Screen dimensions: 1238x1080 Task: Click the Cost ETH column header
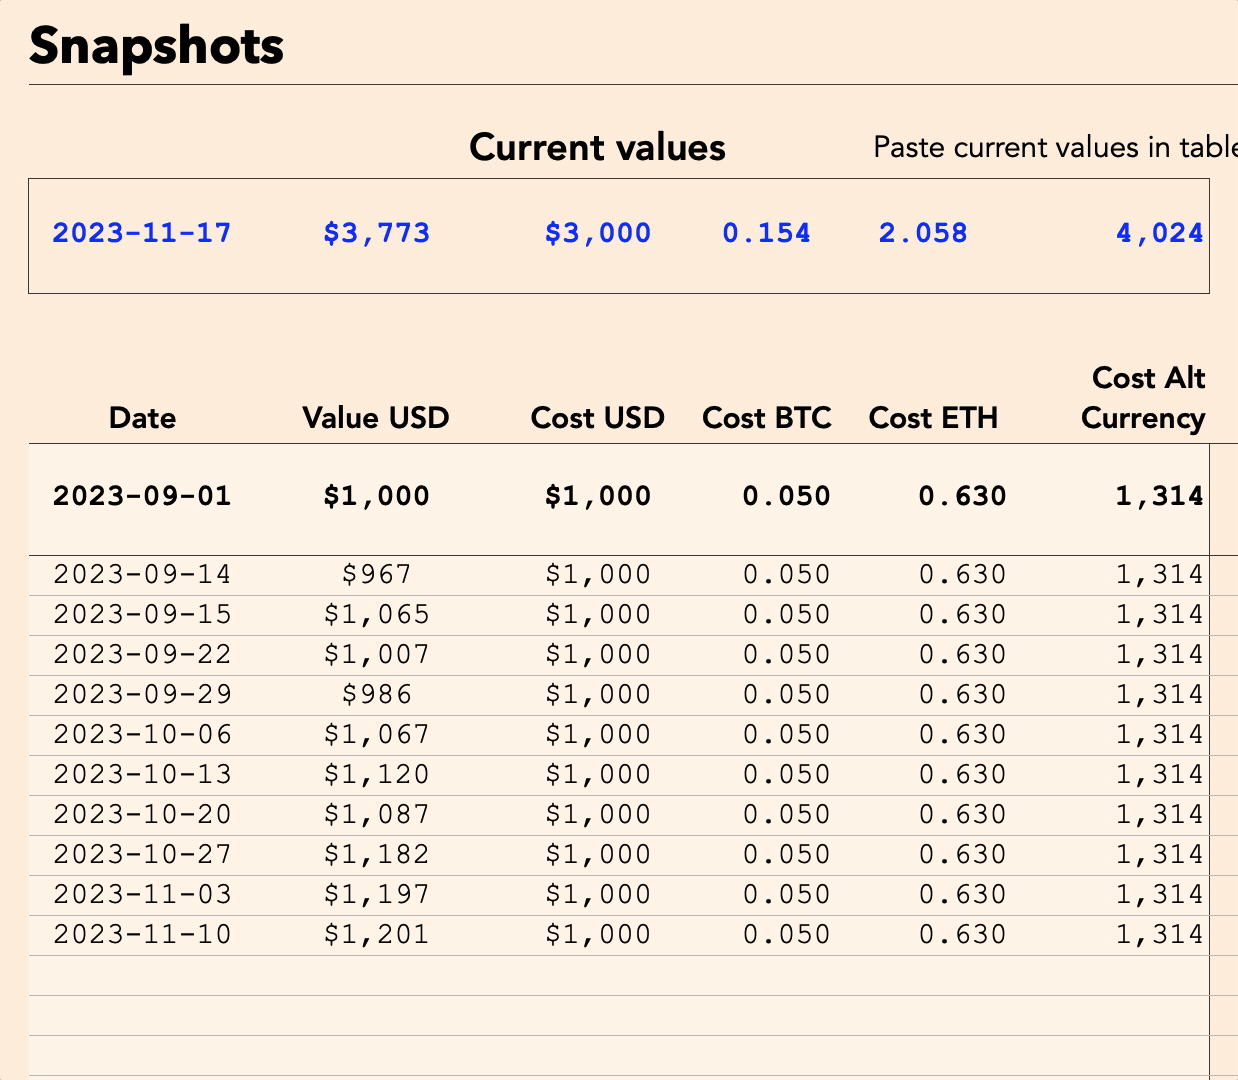(x=933, y=417)
